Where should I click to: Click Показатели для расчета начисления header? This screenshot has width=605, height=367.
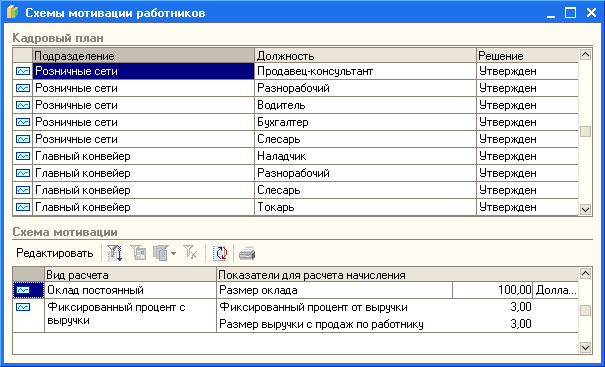(397, 275)
